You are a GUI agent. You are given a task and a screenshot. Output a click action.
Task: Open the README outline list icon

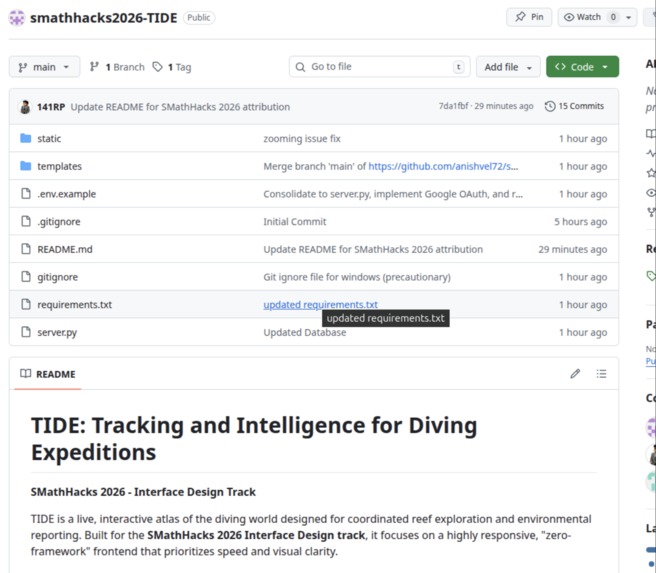coord(601,373)
